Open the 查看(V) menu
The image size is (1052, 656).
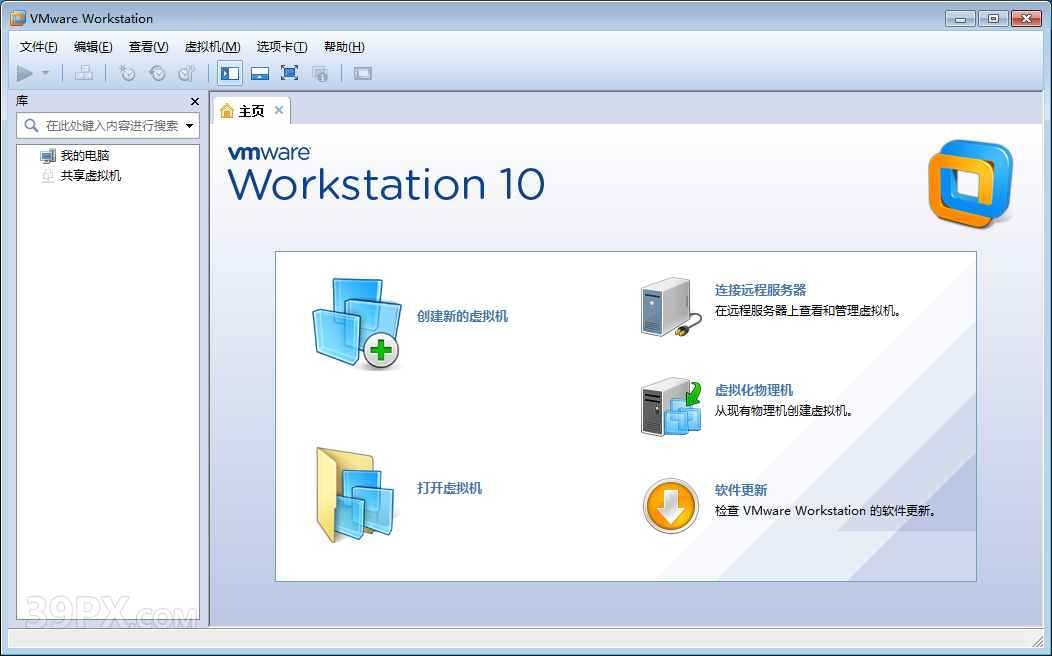coord(148,46)
